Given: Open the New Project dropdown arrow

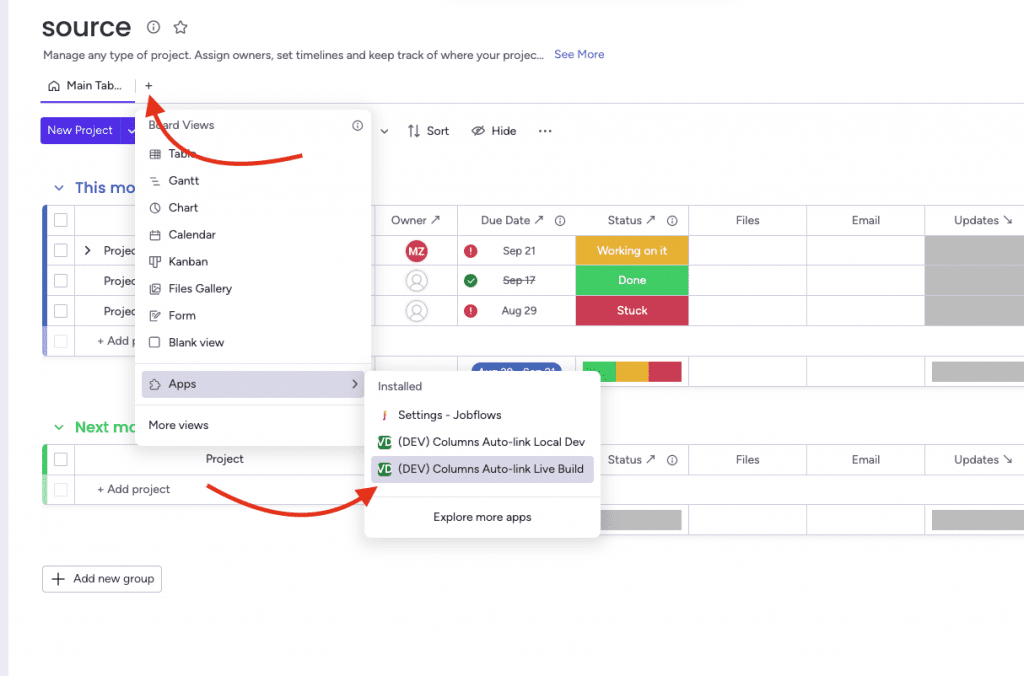Looking at the screenshot, I should pyautogui.click(x=129, y=131).
